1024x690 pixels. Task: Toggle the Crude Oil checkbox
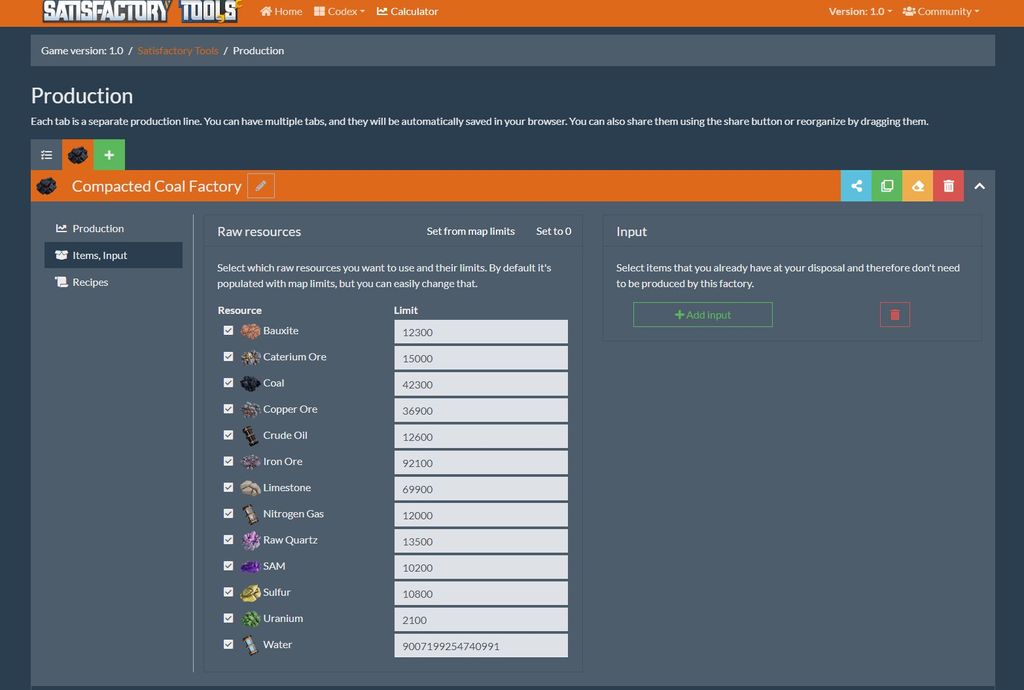click(228, 435)
